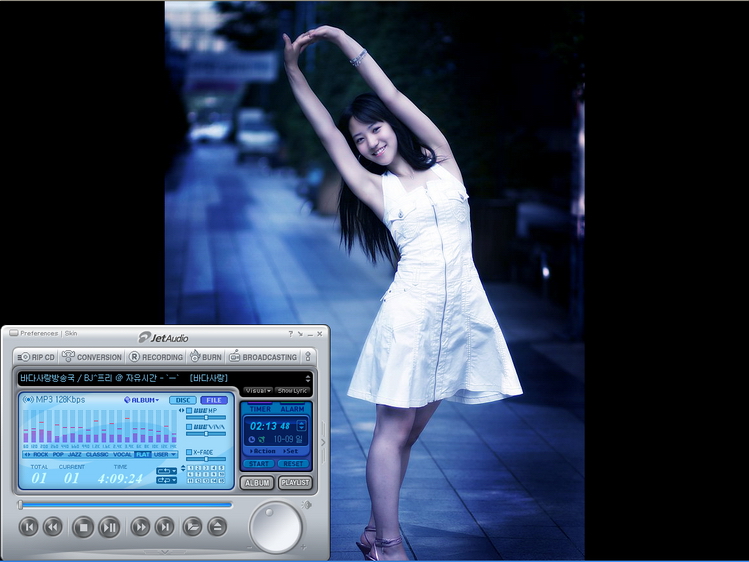Switch to FILE mode
This screenshot has height=562, width=749.
tap(214, 400)
